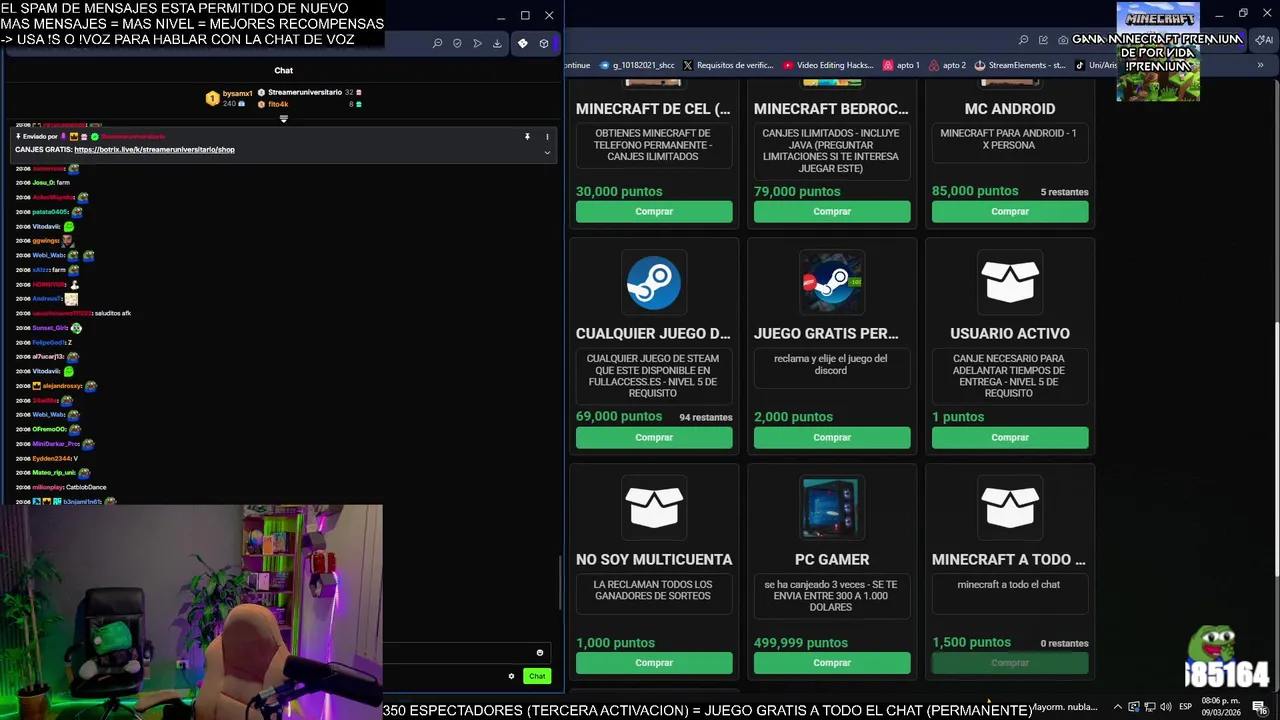
Task: Click the Steam logo of CUALQUIER JUEGO item
Action: coord(654,282)
